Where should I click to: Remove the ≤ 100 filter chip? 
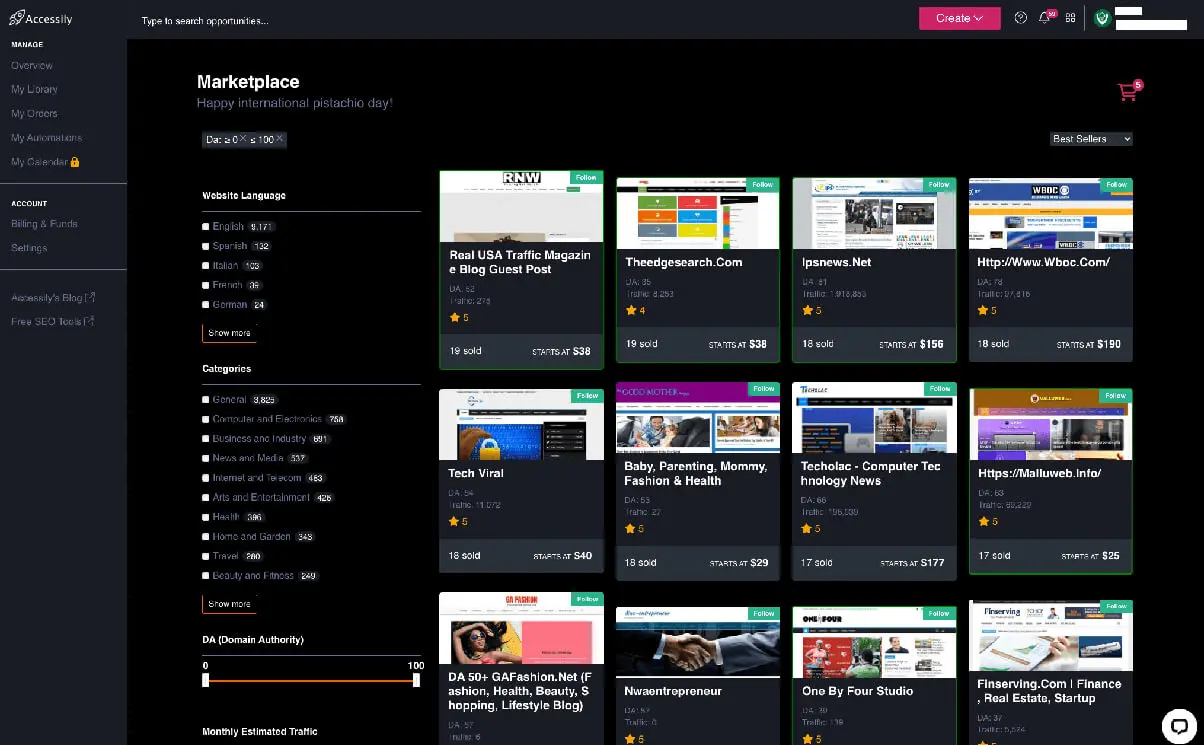[x=279, y=139]
